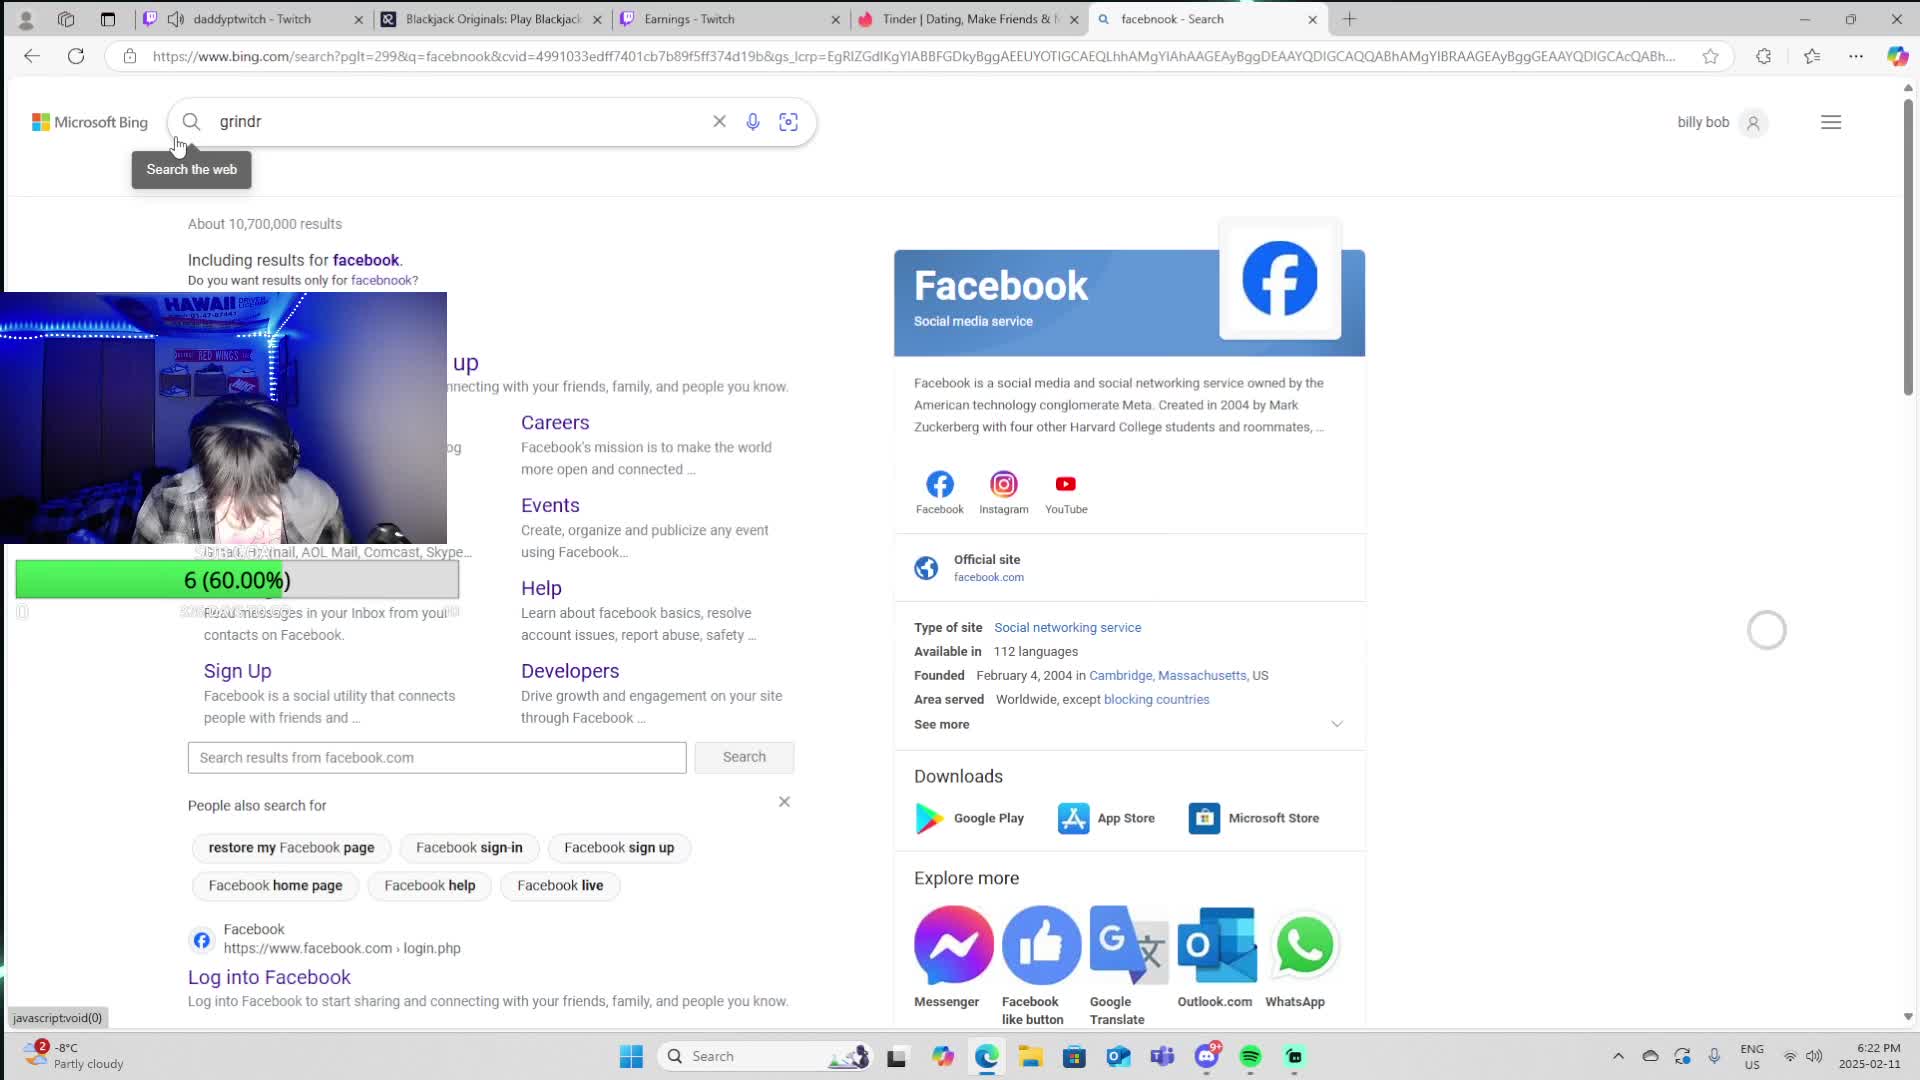This screenshot has width=1920, height=1080.
Task: Switch to the Tinder tab
Action: [968, 19]
